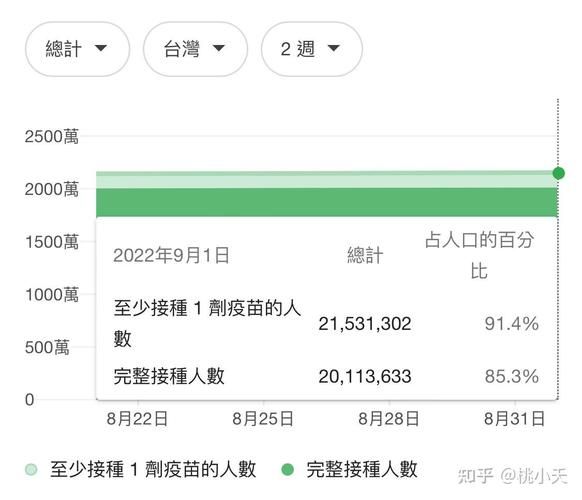Viewport: 582px width, 500px height.
Task: Click the value 20,113,633
Action: [x=365, y=376]
